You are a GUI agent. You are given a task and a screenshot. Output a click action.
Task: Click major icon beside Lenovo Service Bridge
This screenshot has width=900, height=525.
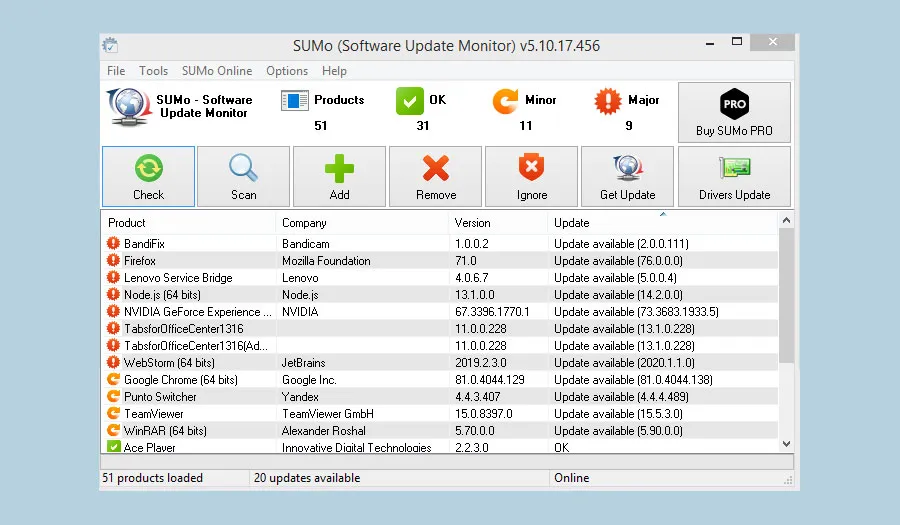click(x=113, y=277)
